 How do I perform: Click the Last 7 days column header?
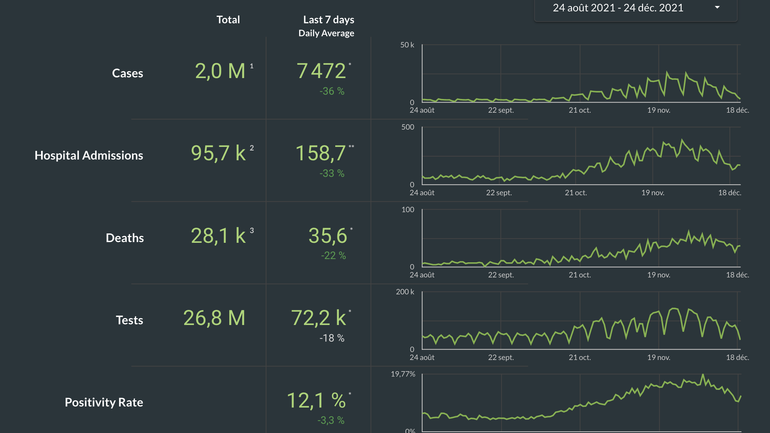pyautogui.click(x=328, y=19)
